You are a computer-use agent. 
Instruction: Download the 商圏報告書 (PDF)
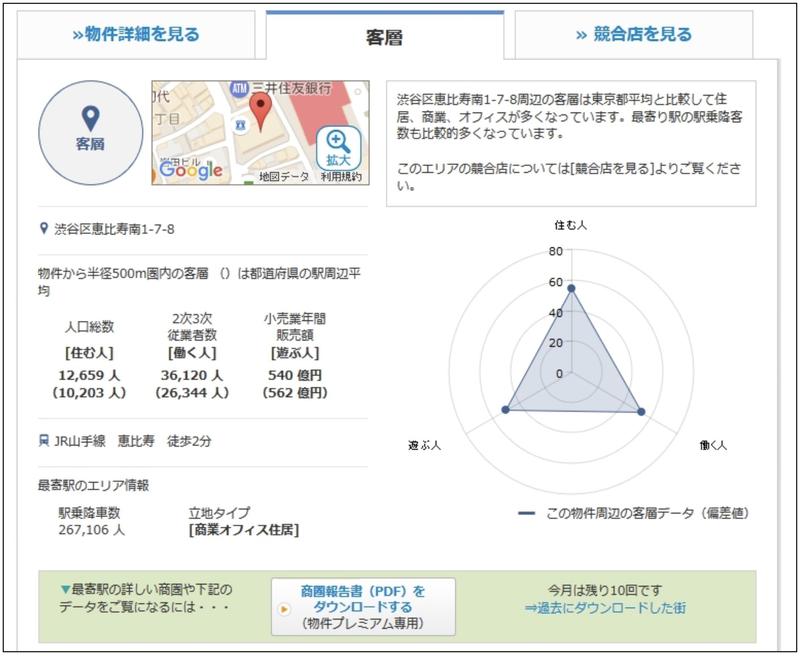(x=363, y=607)
